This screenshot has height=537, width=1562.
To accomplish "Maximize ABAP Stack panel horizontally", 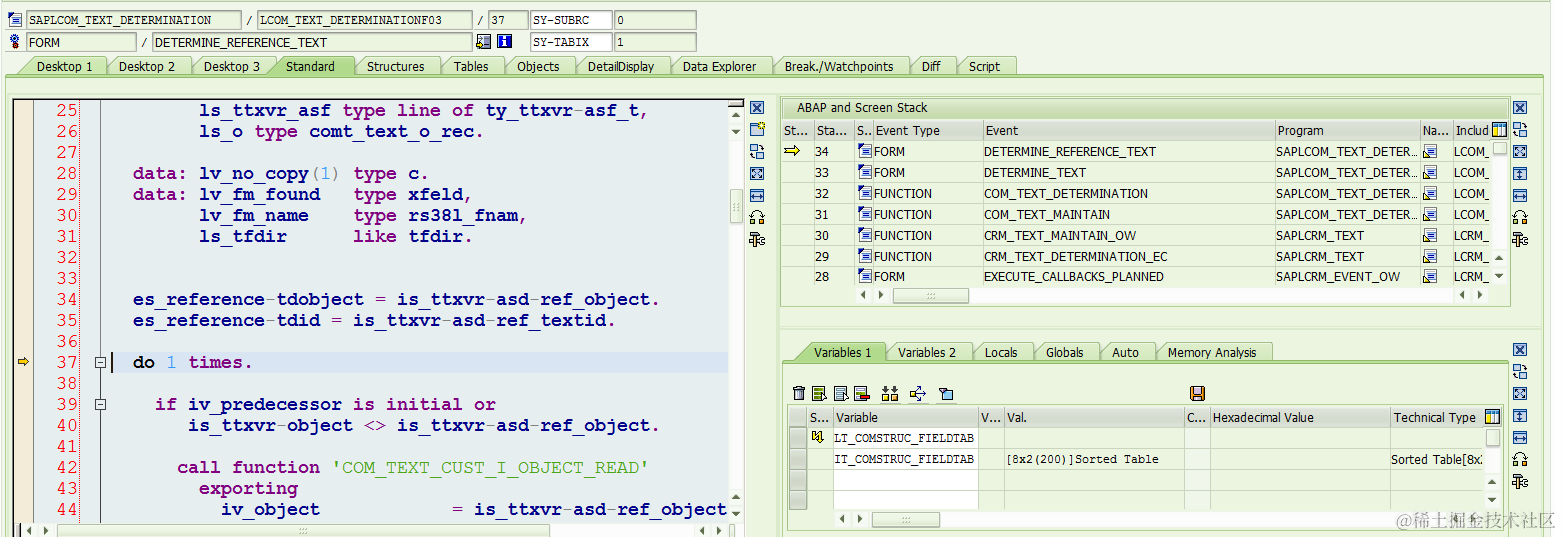I will (x=1520, y=196).
